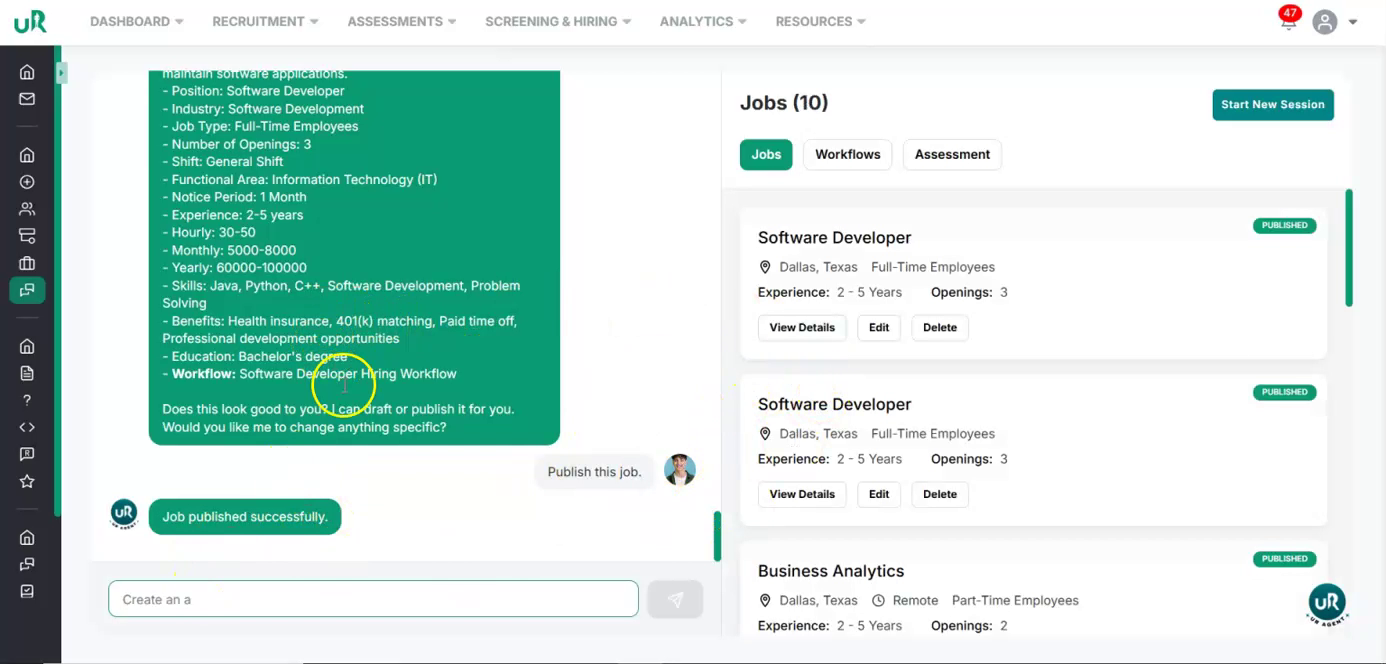Expand the sidebar with the small arrow handle
1386x664 pixels.
[x=61, y=73]
